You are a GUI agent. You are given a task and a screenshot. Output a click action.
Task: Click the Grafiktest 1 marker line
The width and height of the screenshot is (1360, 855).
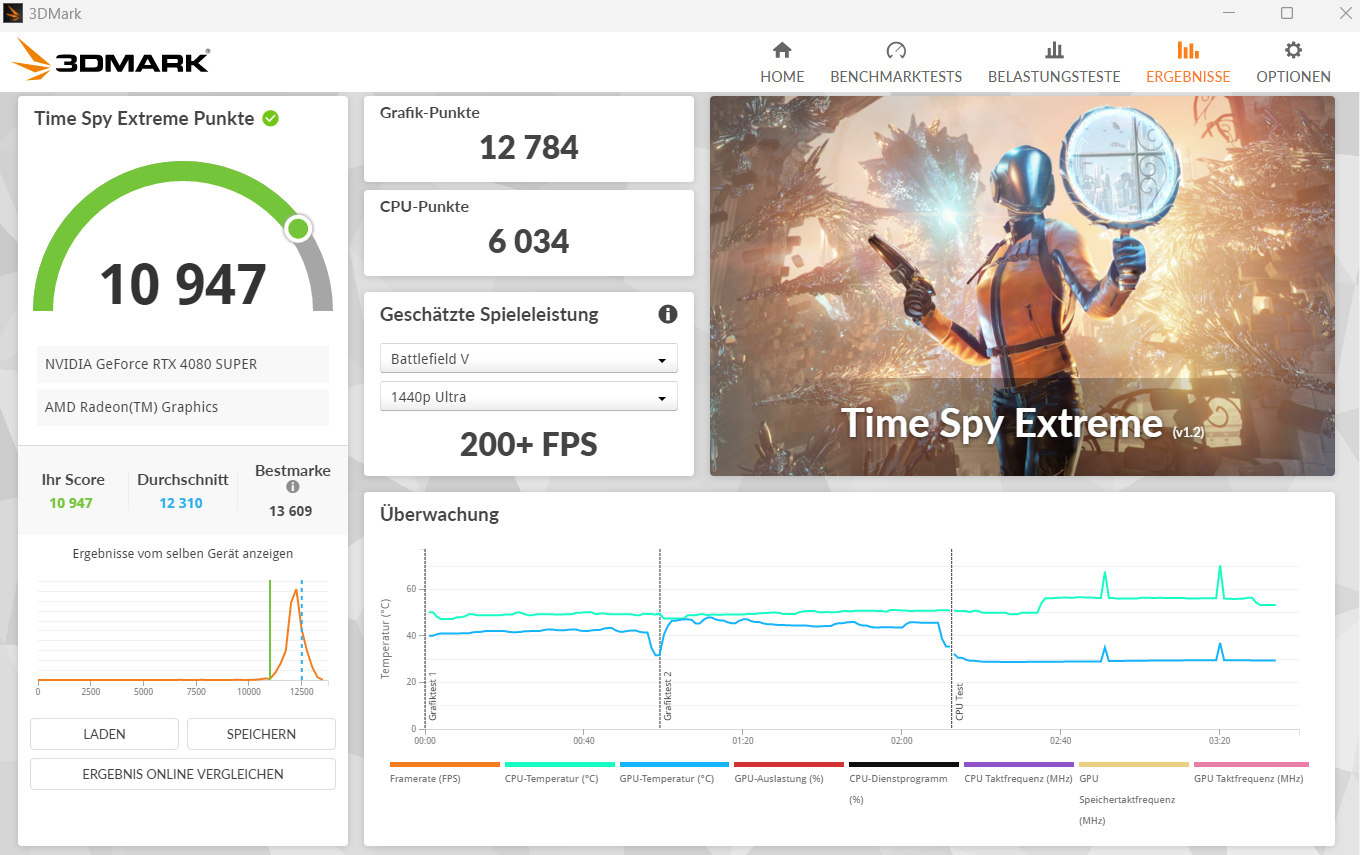pyautogui.click(x=426, y=638)
